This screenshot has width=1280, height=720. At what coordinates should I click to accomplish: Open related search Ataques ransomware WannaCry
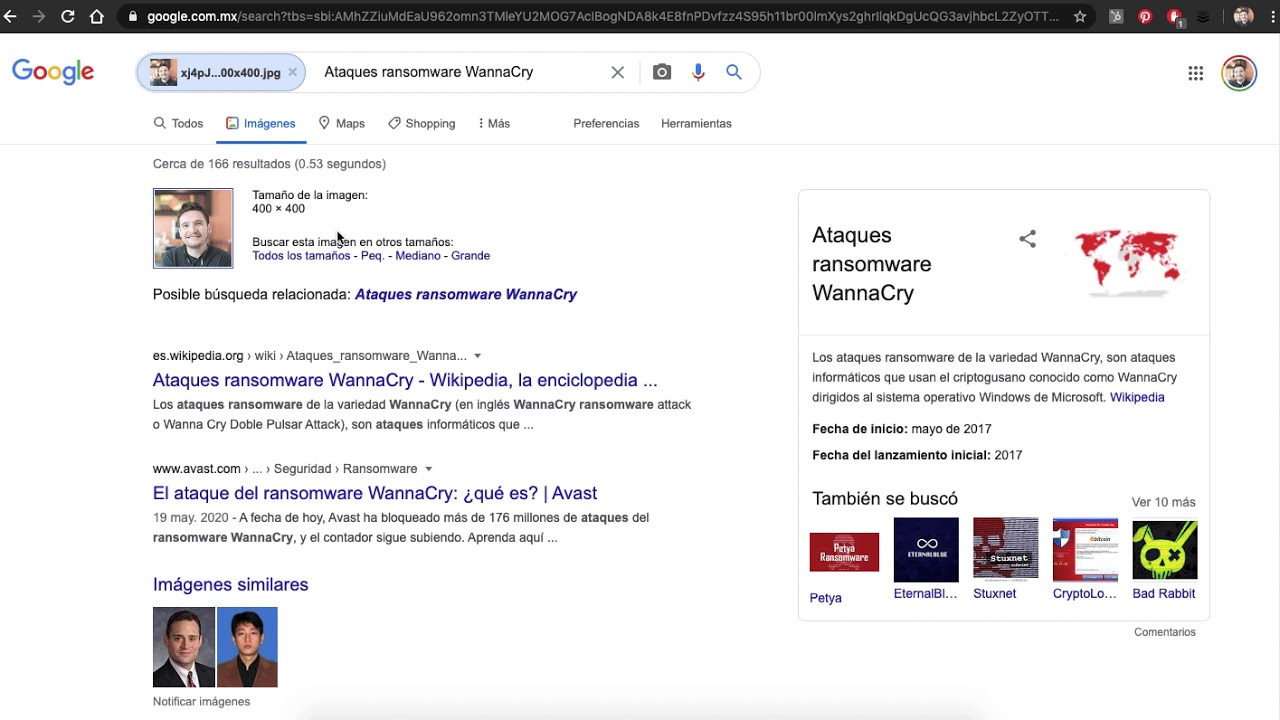pos(466,294)
